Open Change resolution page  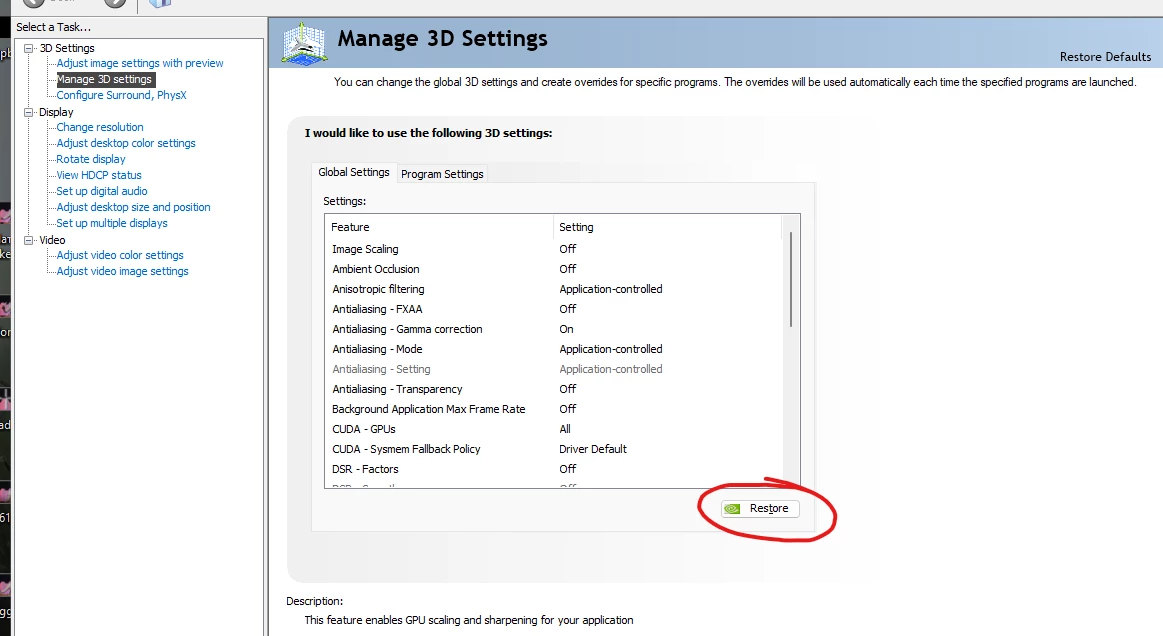pos(99,127)
